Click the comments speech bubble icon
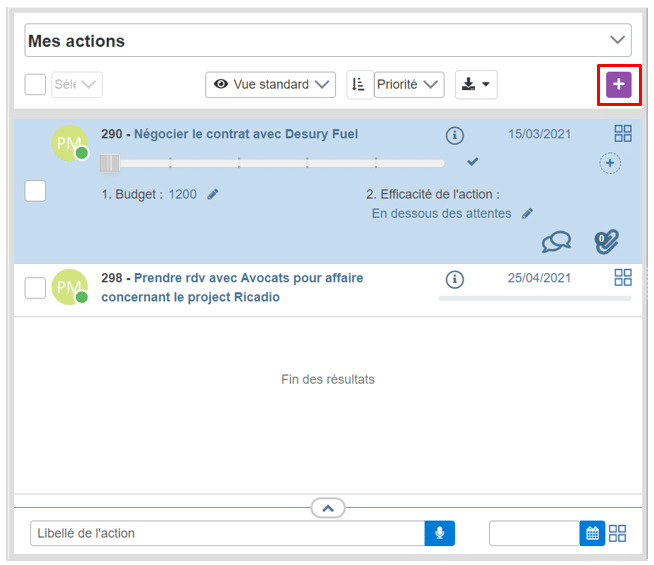The width and height of the screenshot is (654, 565). 556,241
